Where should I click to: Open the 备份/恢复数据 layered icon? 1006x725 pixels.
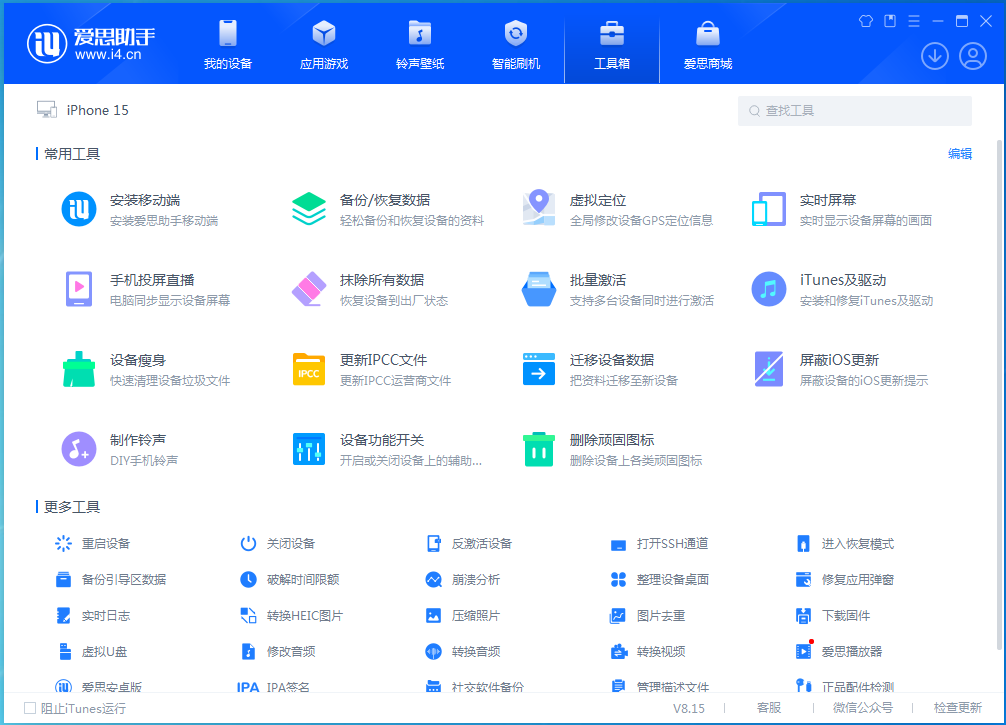pyautogui.click(x=309, y=209)
